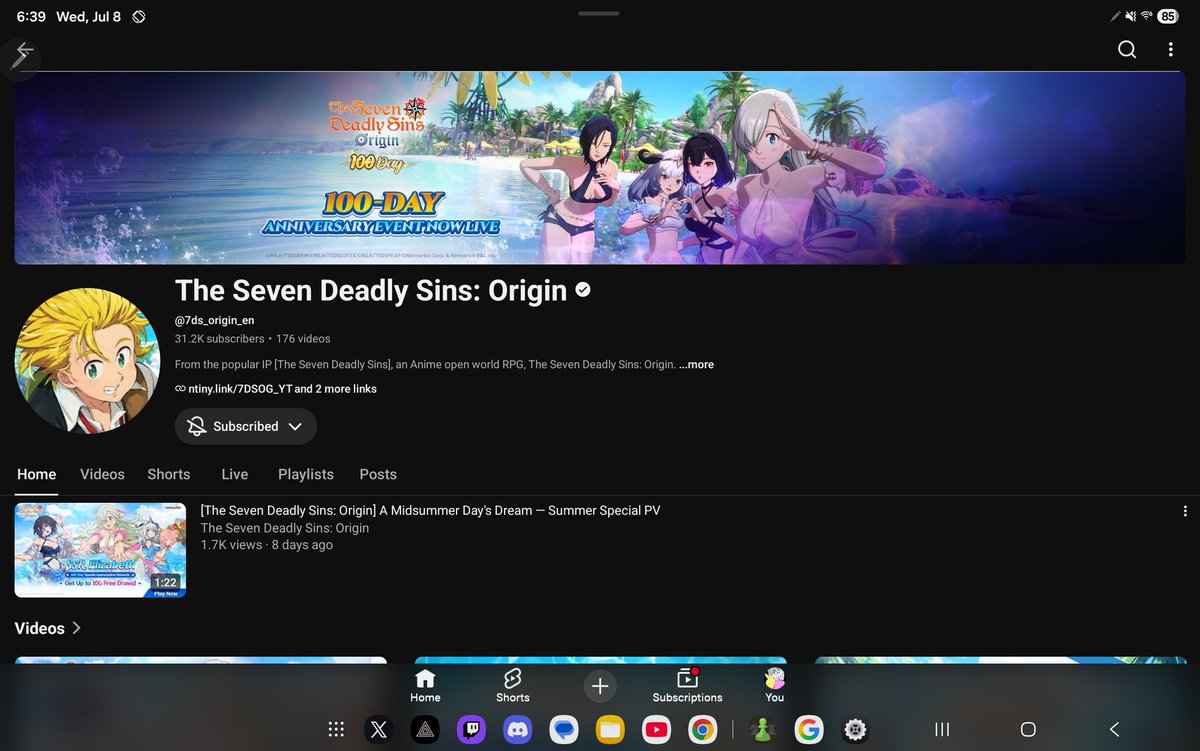Open the You profile tab
This screenshot has width=1200, height=751.
(x=775, y=686)
